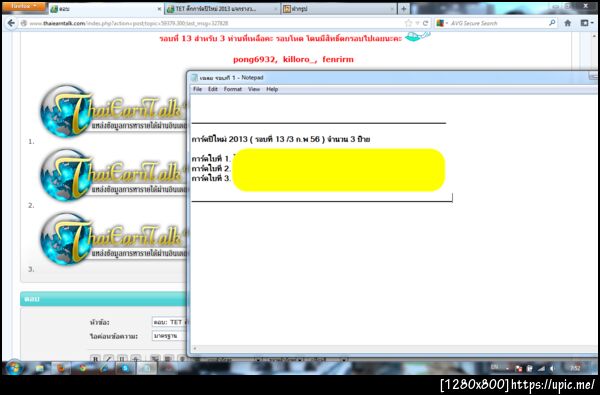Viewport: 600px width, 395px height.
Task: Click the 'หัวข้อ' subject input field
Action: pos(170,322)
